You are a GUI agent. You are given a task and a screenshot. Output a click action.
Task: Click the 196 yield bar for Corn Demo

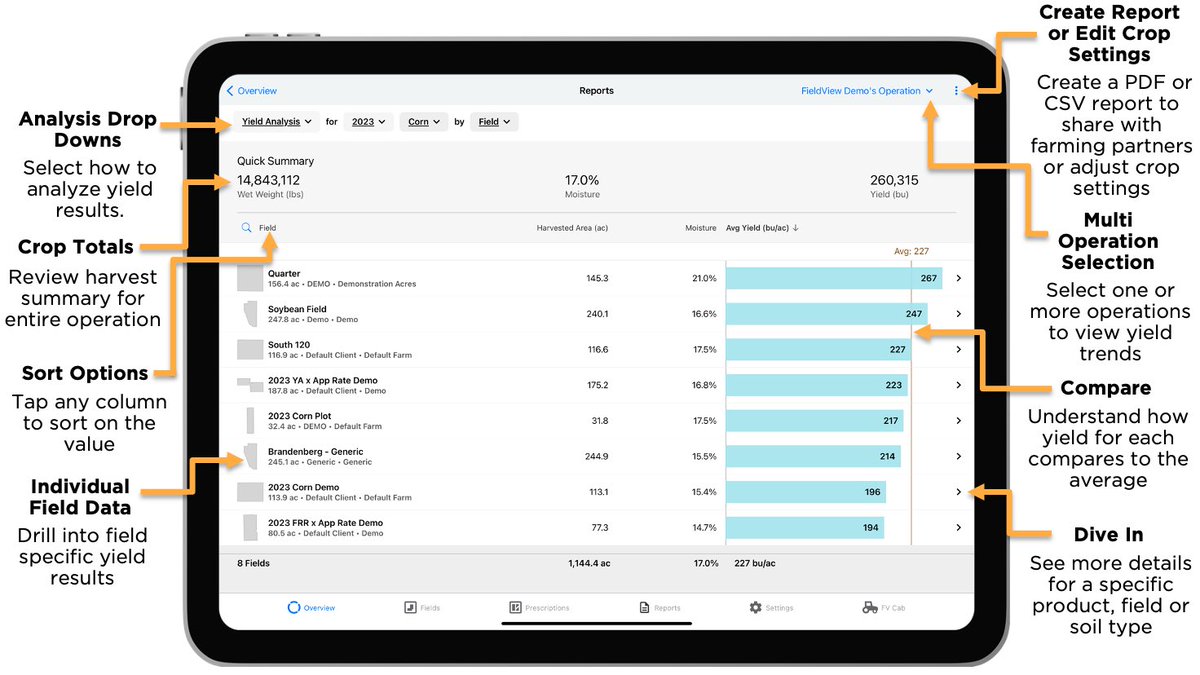coord(806,492)
